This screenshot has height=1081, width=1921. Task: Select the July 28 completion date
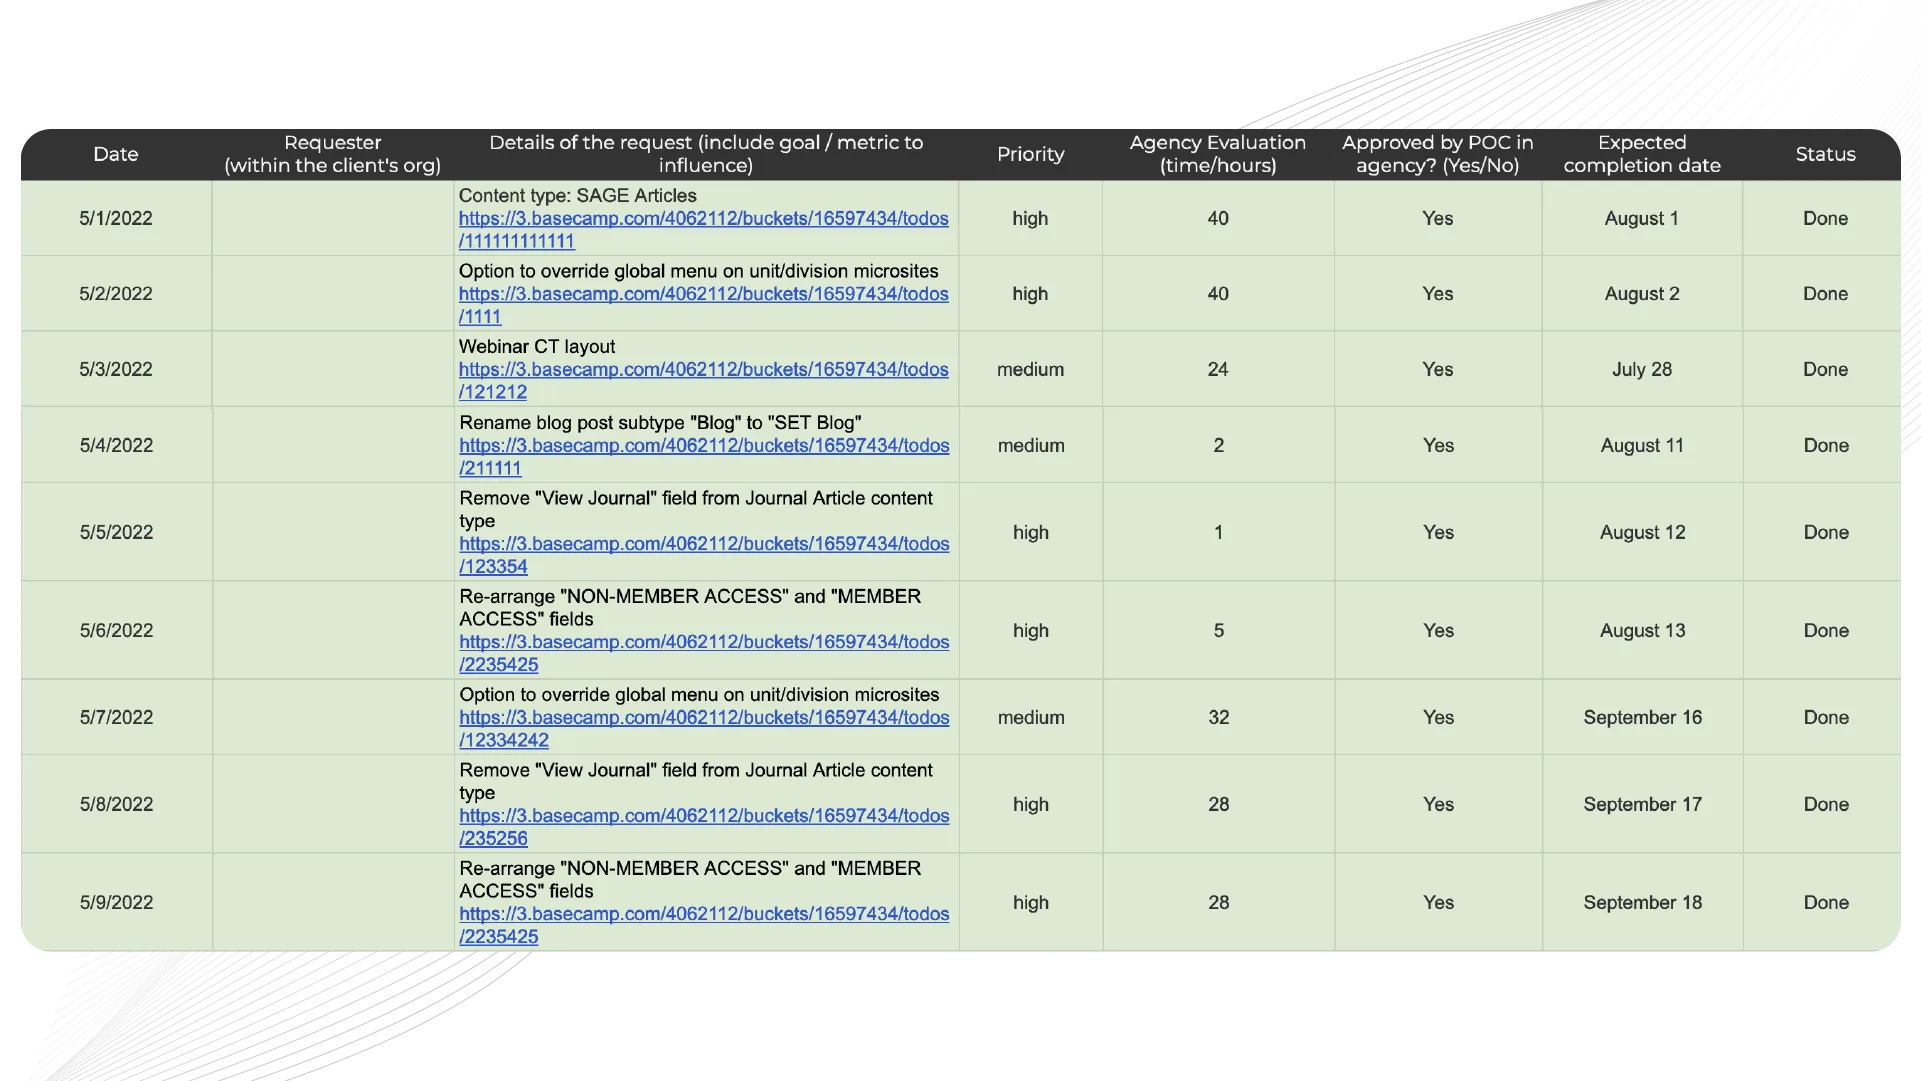(x=1642, y=369)
